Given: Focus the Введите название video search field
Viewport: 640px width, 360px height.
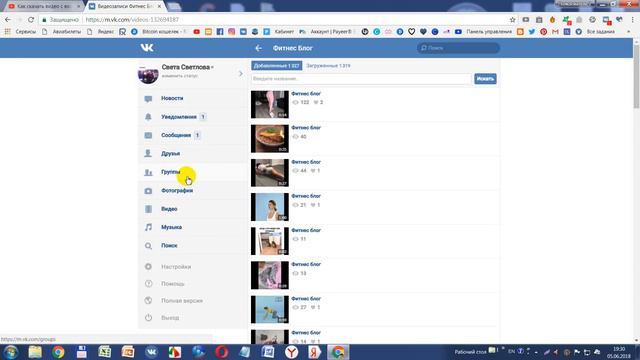Looking at the screenshot, I should click(361, 79).
